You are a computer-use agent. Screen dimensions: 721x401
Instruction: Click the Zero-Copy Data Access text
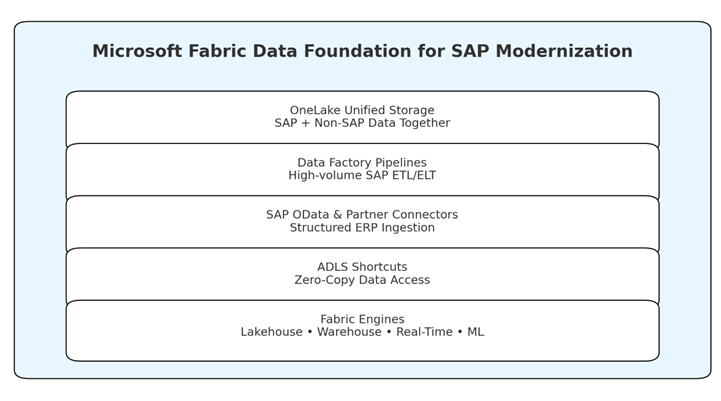[362, 280]
